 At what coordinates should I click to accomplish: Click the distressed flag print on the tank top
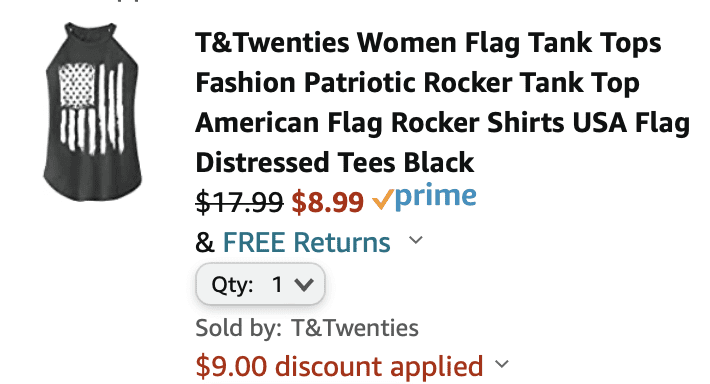coord(91,109)
